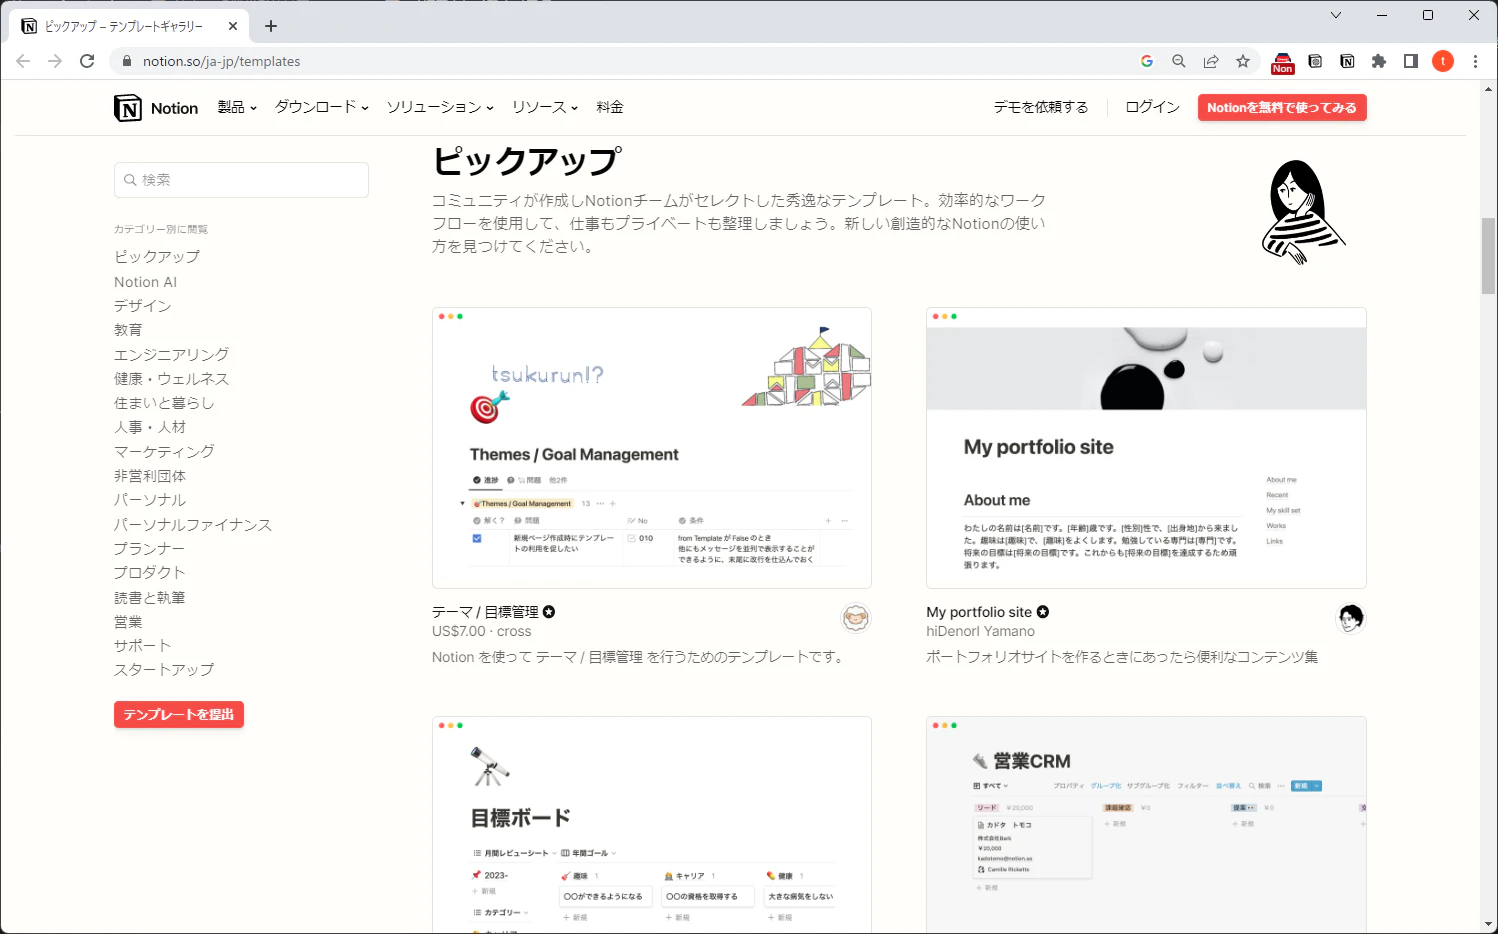This screenshot has width=1498, height=934.
Task: Open the 目標ボード template thumbnail
Action: tap(652, 825)
